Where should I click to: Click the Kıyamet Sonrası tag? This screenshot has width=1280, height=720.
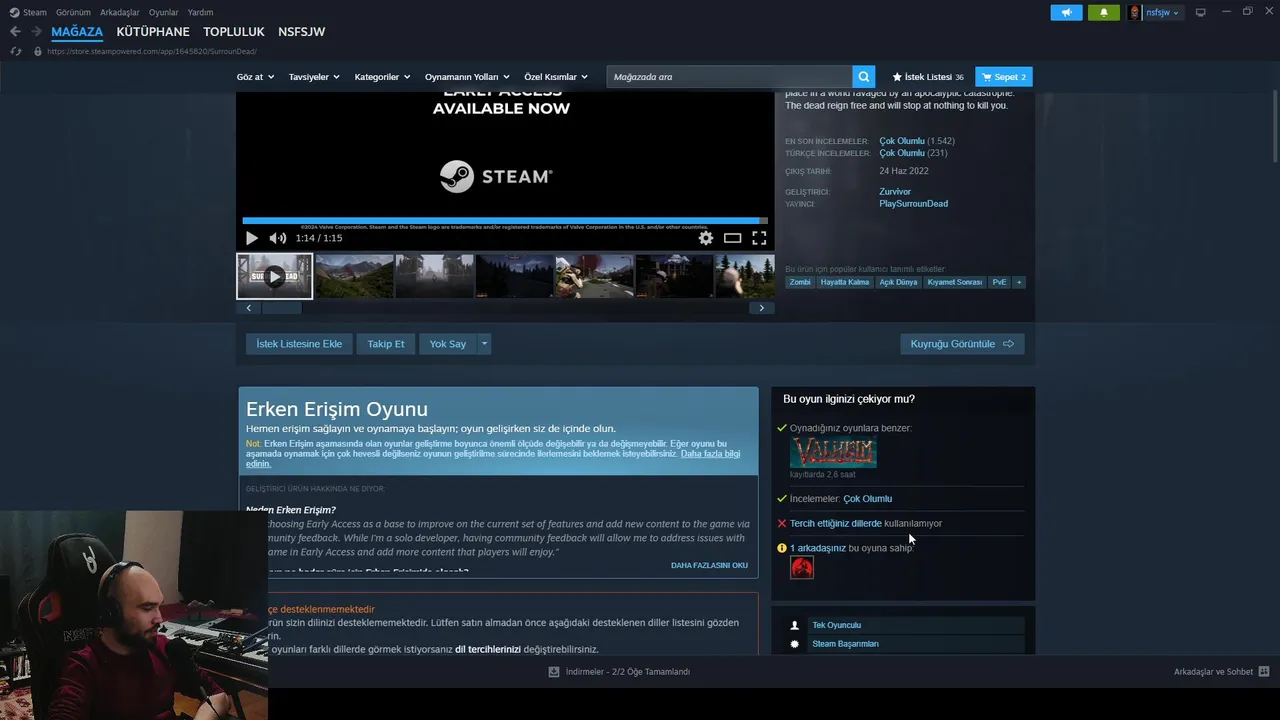pyautogui.click(x=955, y=282)
